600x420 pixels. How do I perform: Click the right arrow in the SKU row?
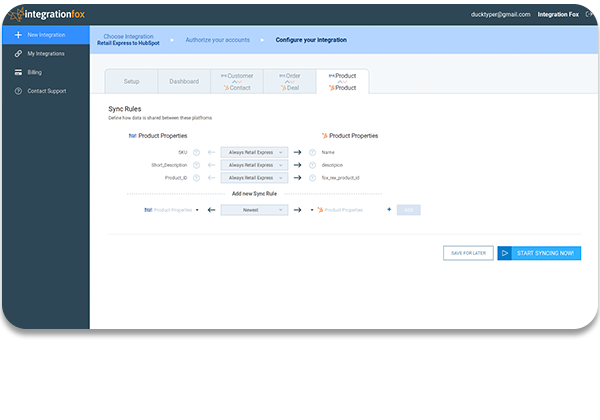tap(297, 152)
